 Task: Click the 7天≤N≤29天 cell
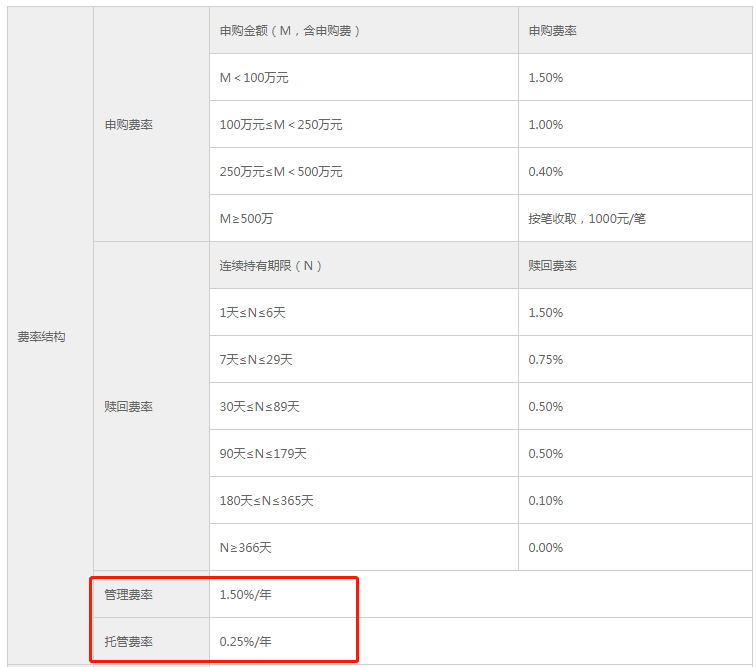[256, 360]
